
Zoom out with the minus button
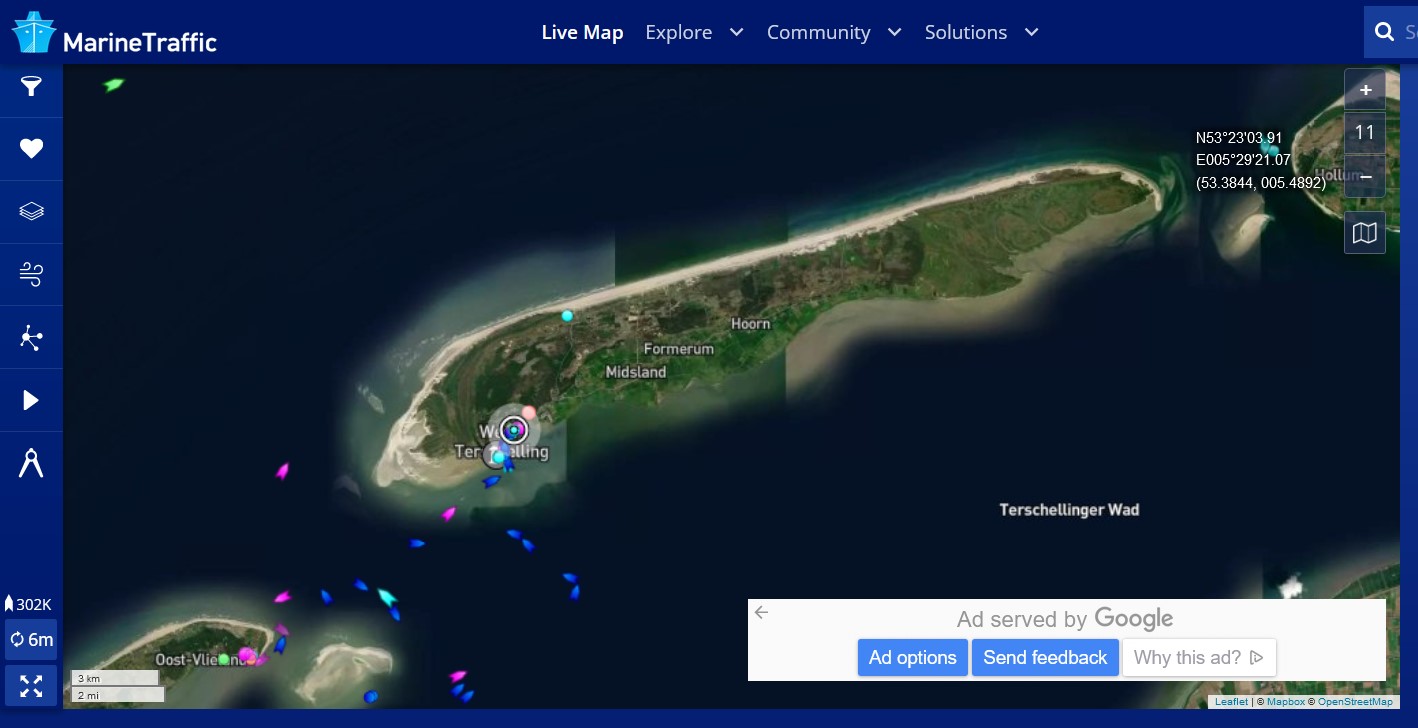point(1364,176)
